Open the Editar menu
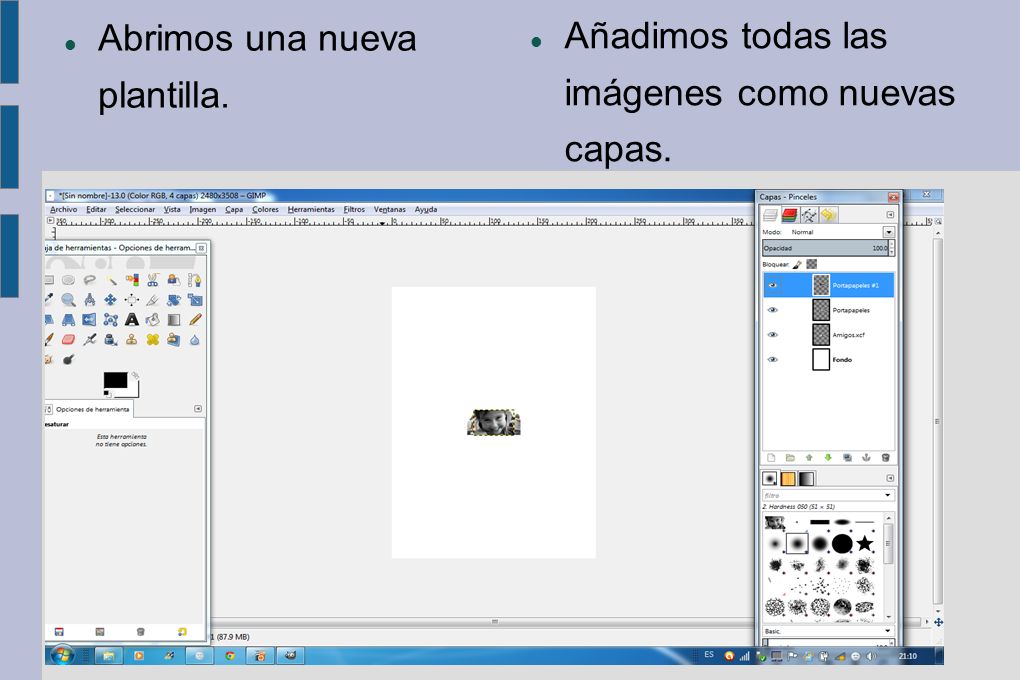 pyautogui.click(x=96, y=210)
